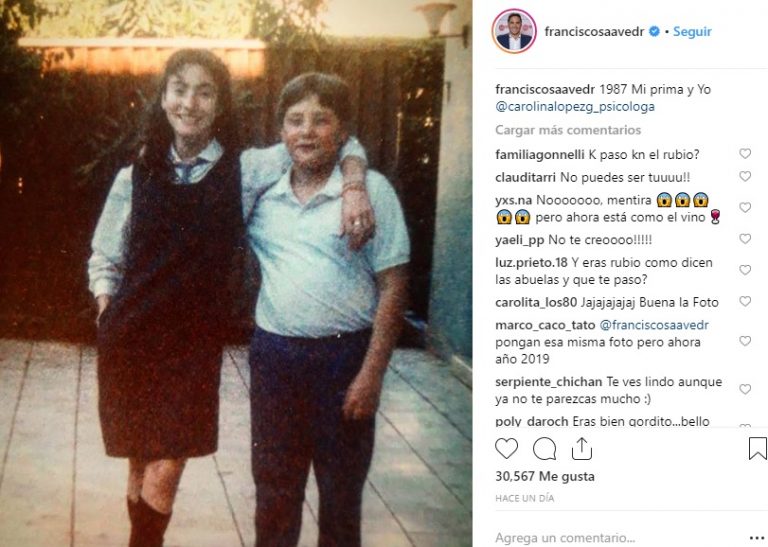Click the blue verified badge
The height and width of the screenshot is (547, 768).
[654, 31]
